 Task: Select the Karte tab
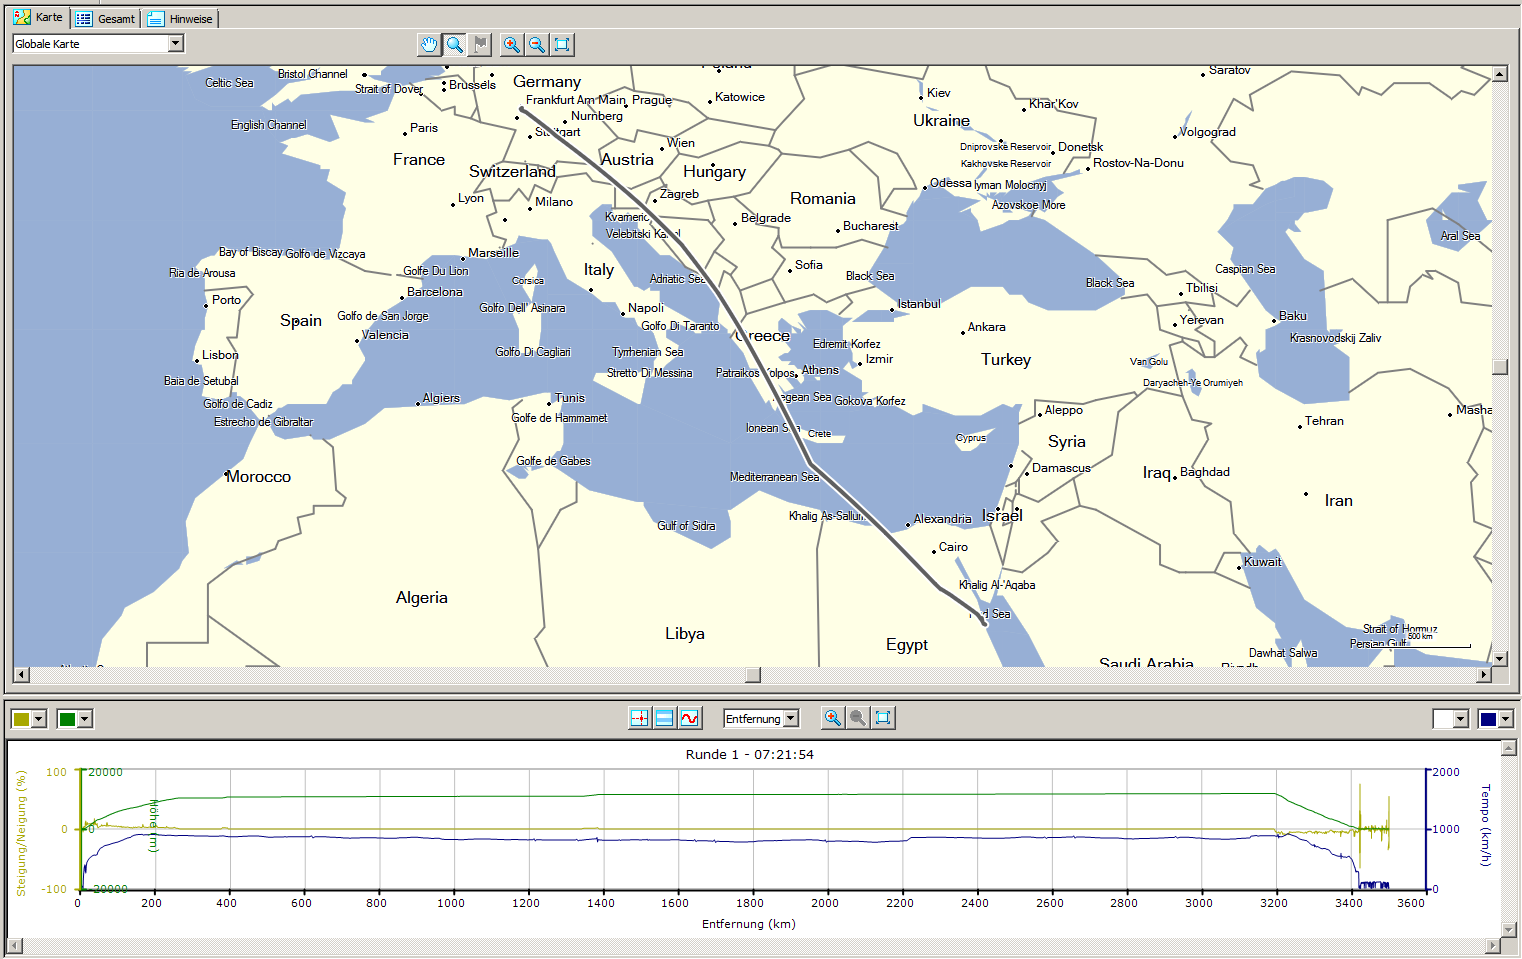tap(38, 18)
